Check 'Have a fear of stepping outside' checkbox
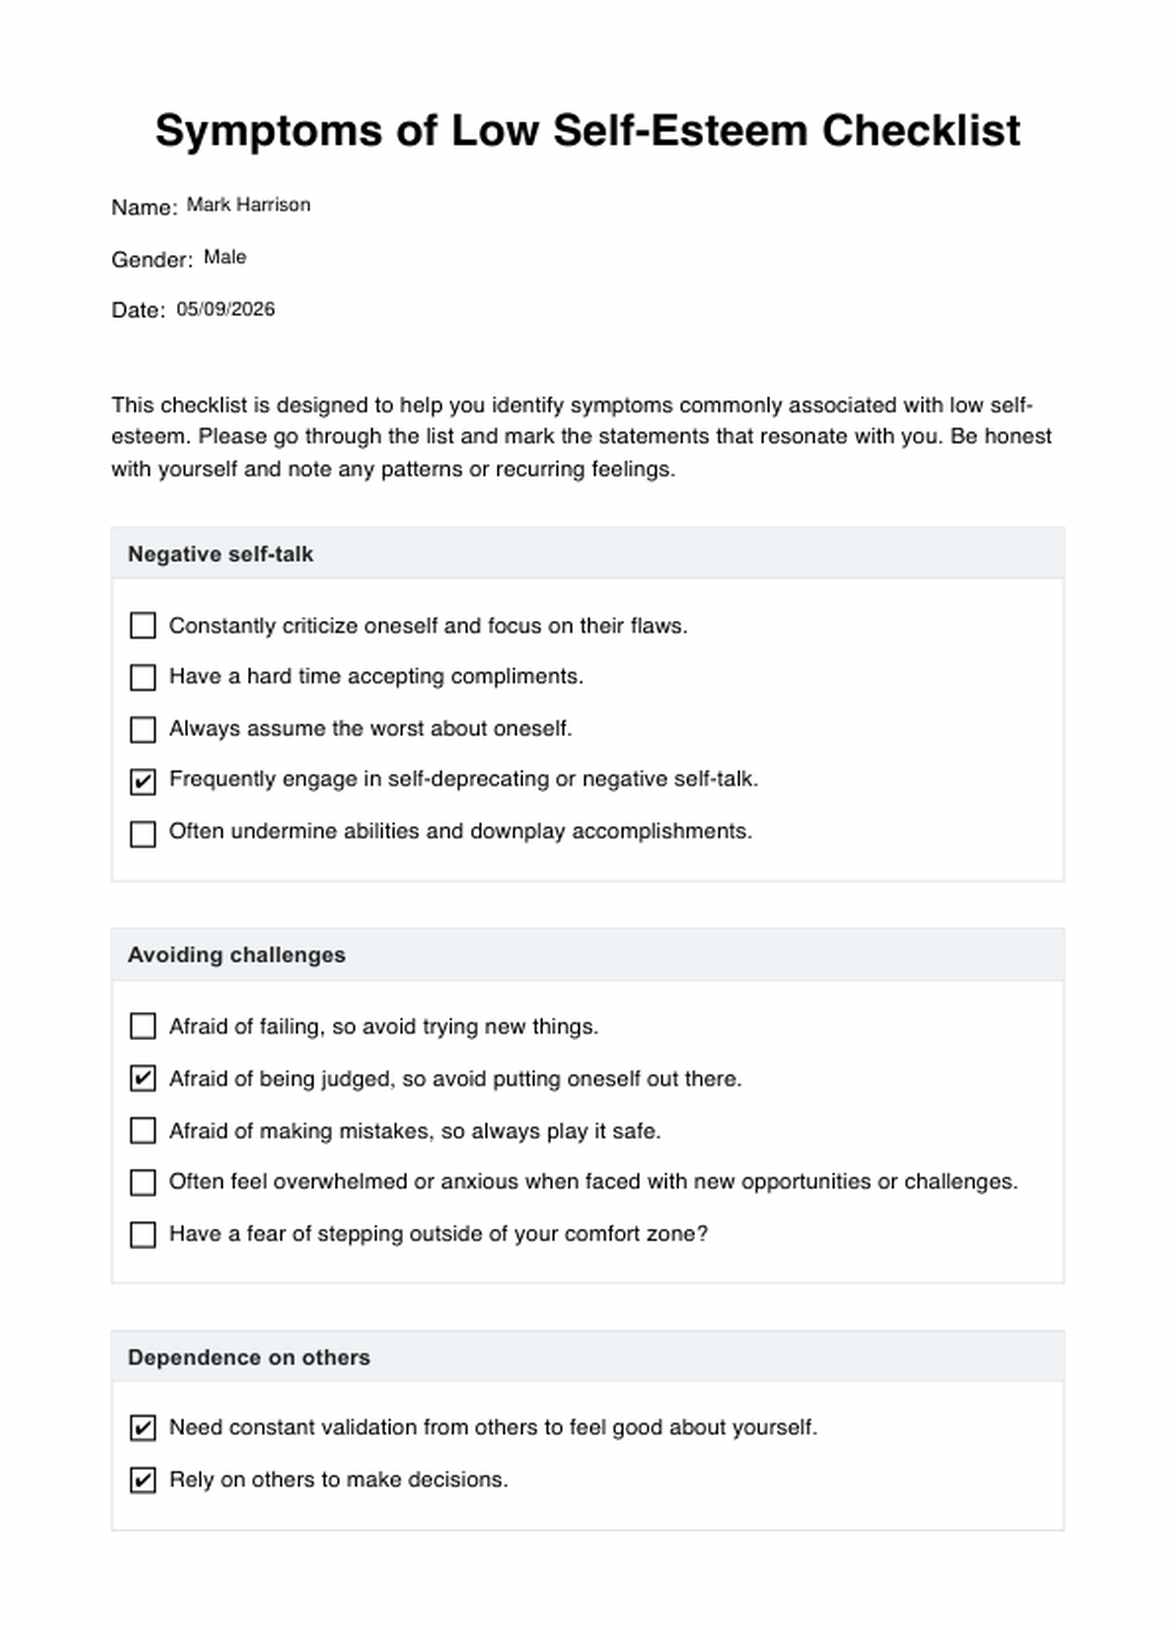Screen dimensions: 1176x1630 click(143, 1235)
